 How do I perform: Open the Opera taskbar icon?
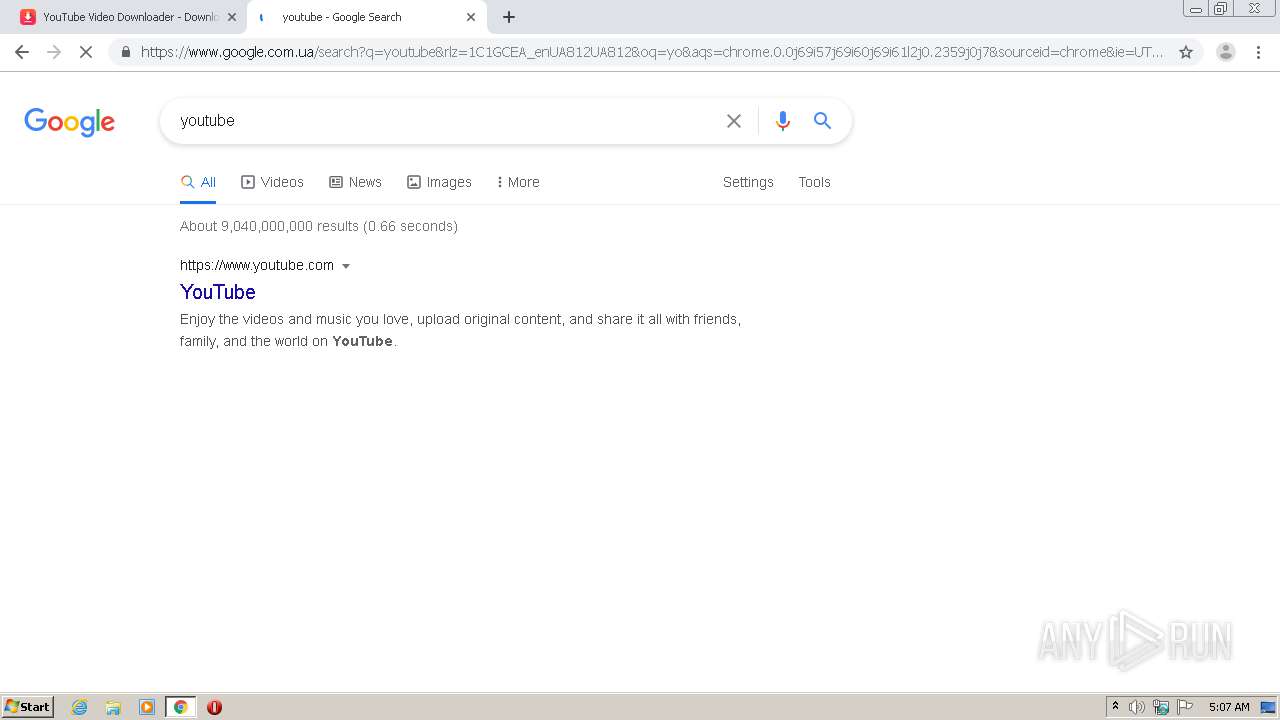click(x=214, y=707)
